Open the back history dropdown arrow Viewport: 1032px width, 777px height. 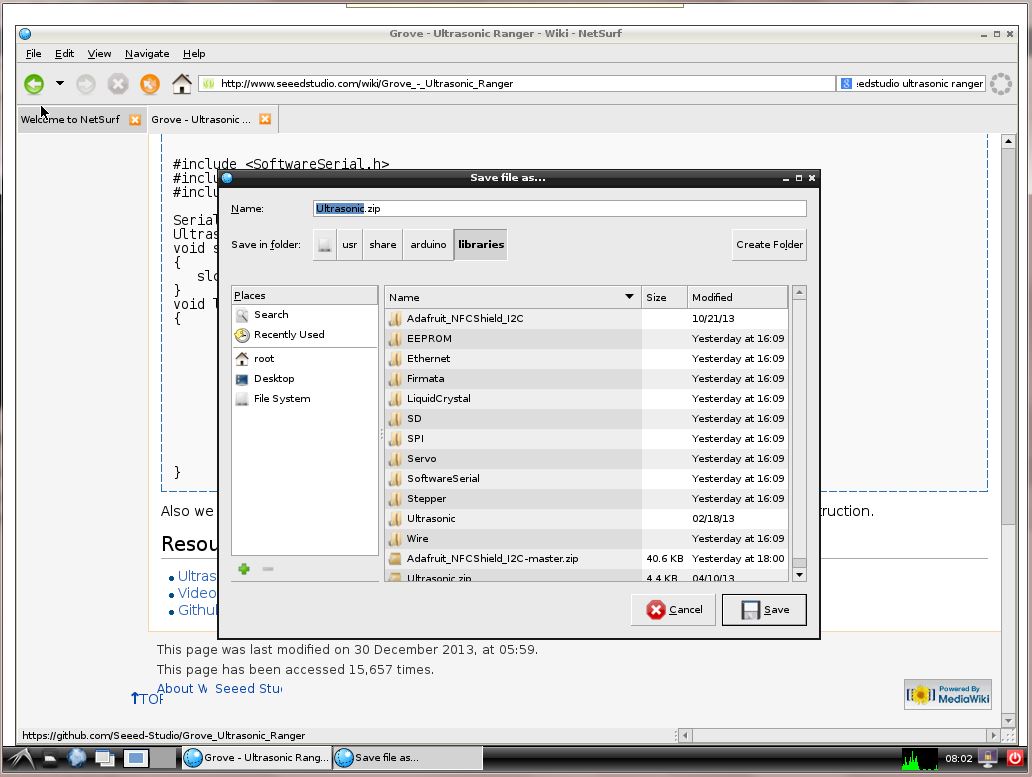pyautogui.click(x=60, y=83)
